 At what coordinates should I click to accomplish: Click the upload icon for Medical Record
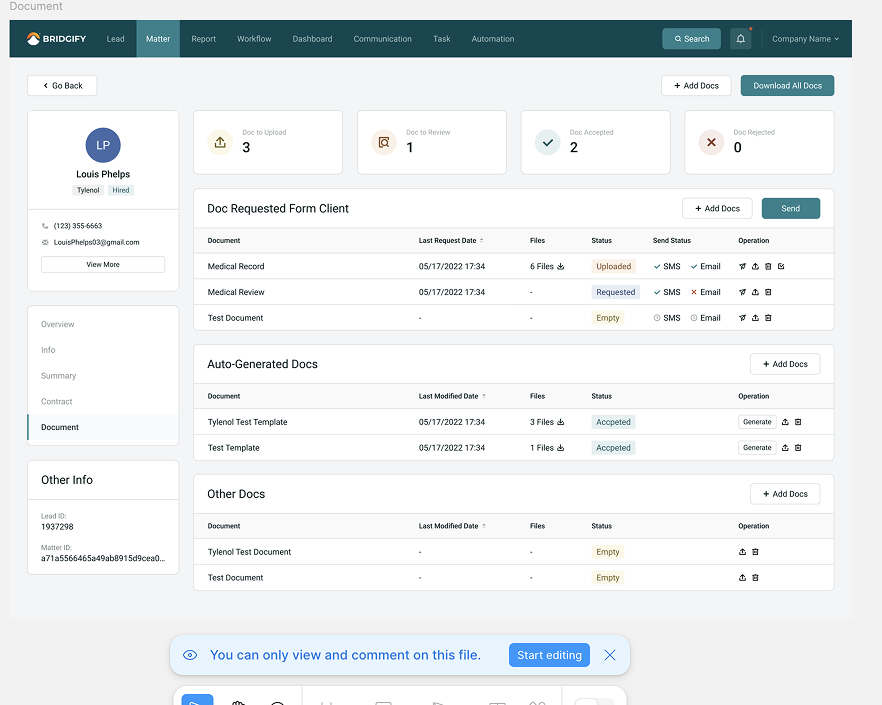tap(755, 267)
